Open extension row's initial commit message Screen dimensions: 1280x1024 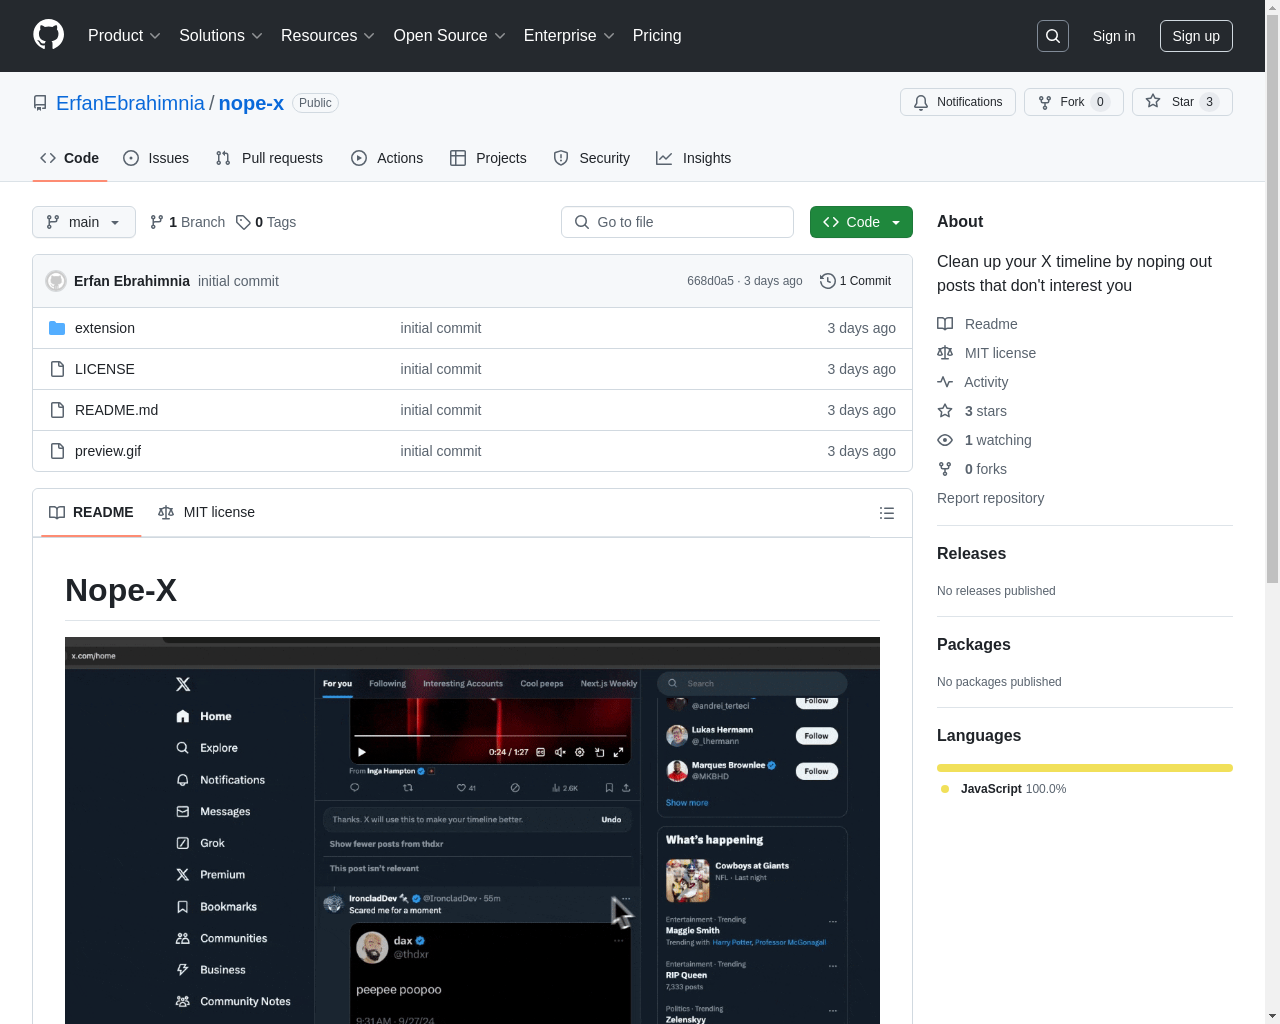click(440, 328)
